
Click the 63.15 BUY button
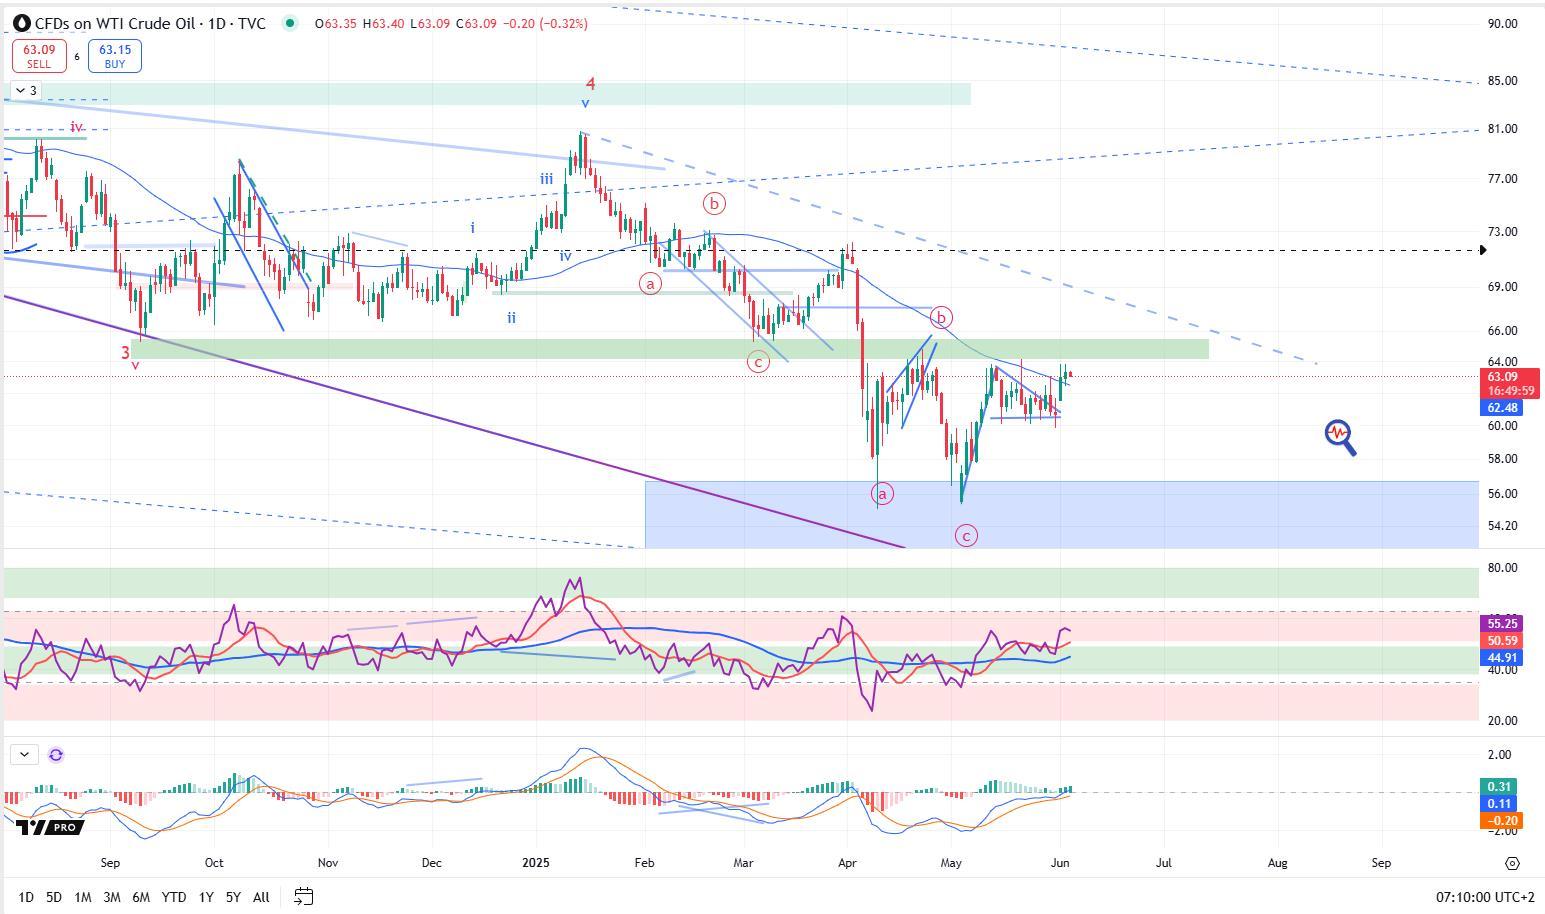[x=115, y=56]
